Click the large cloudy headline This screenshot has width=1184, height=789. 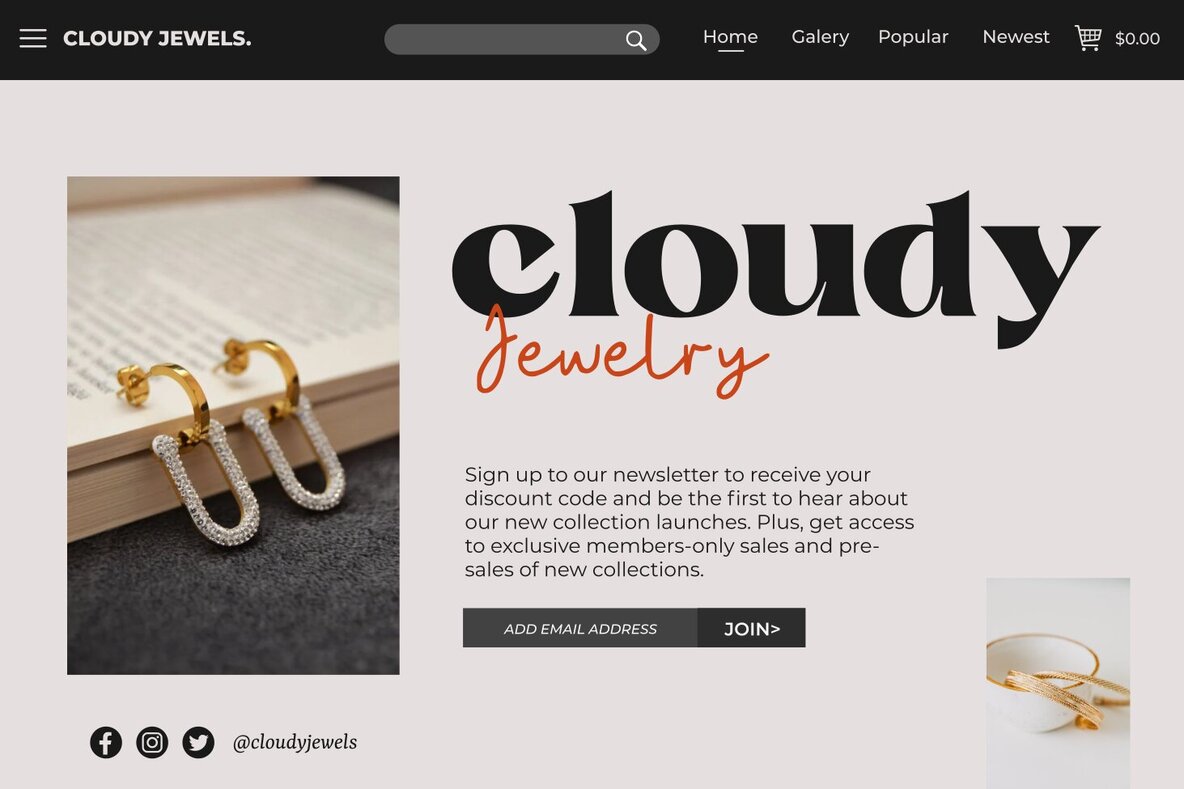774,260
